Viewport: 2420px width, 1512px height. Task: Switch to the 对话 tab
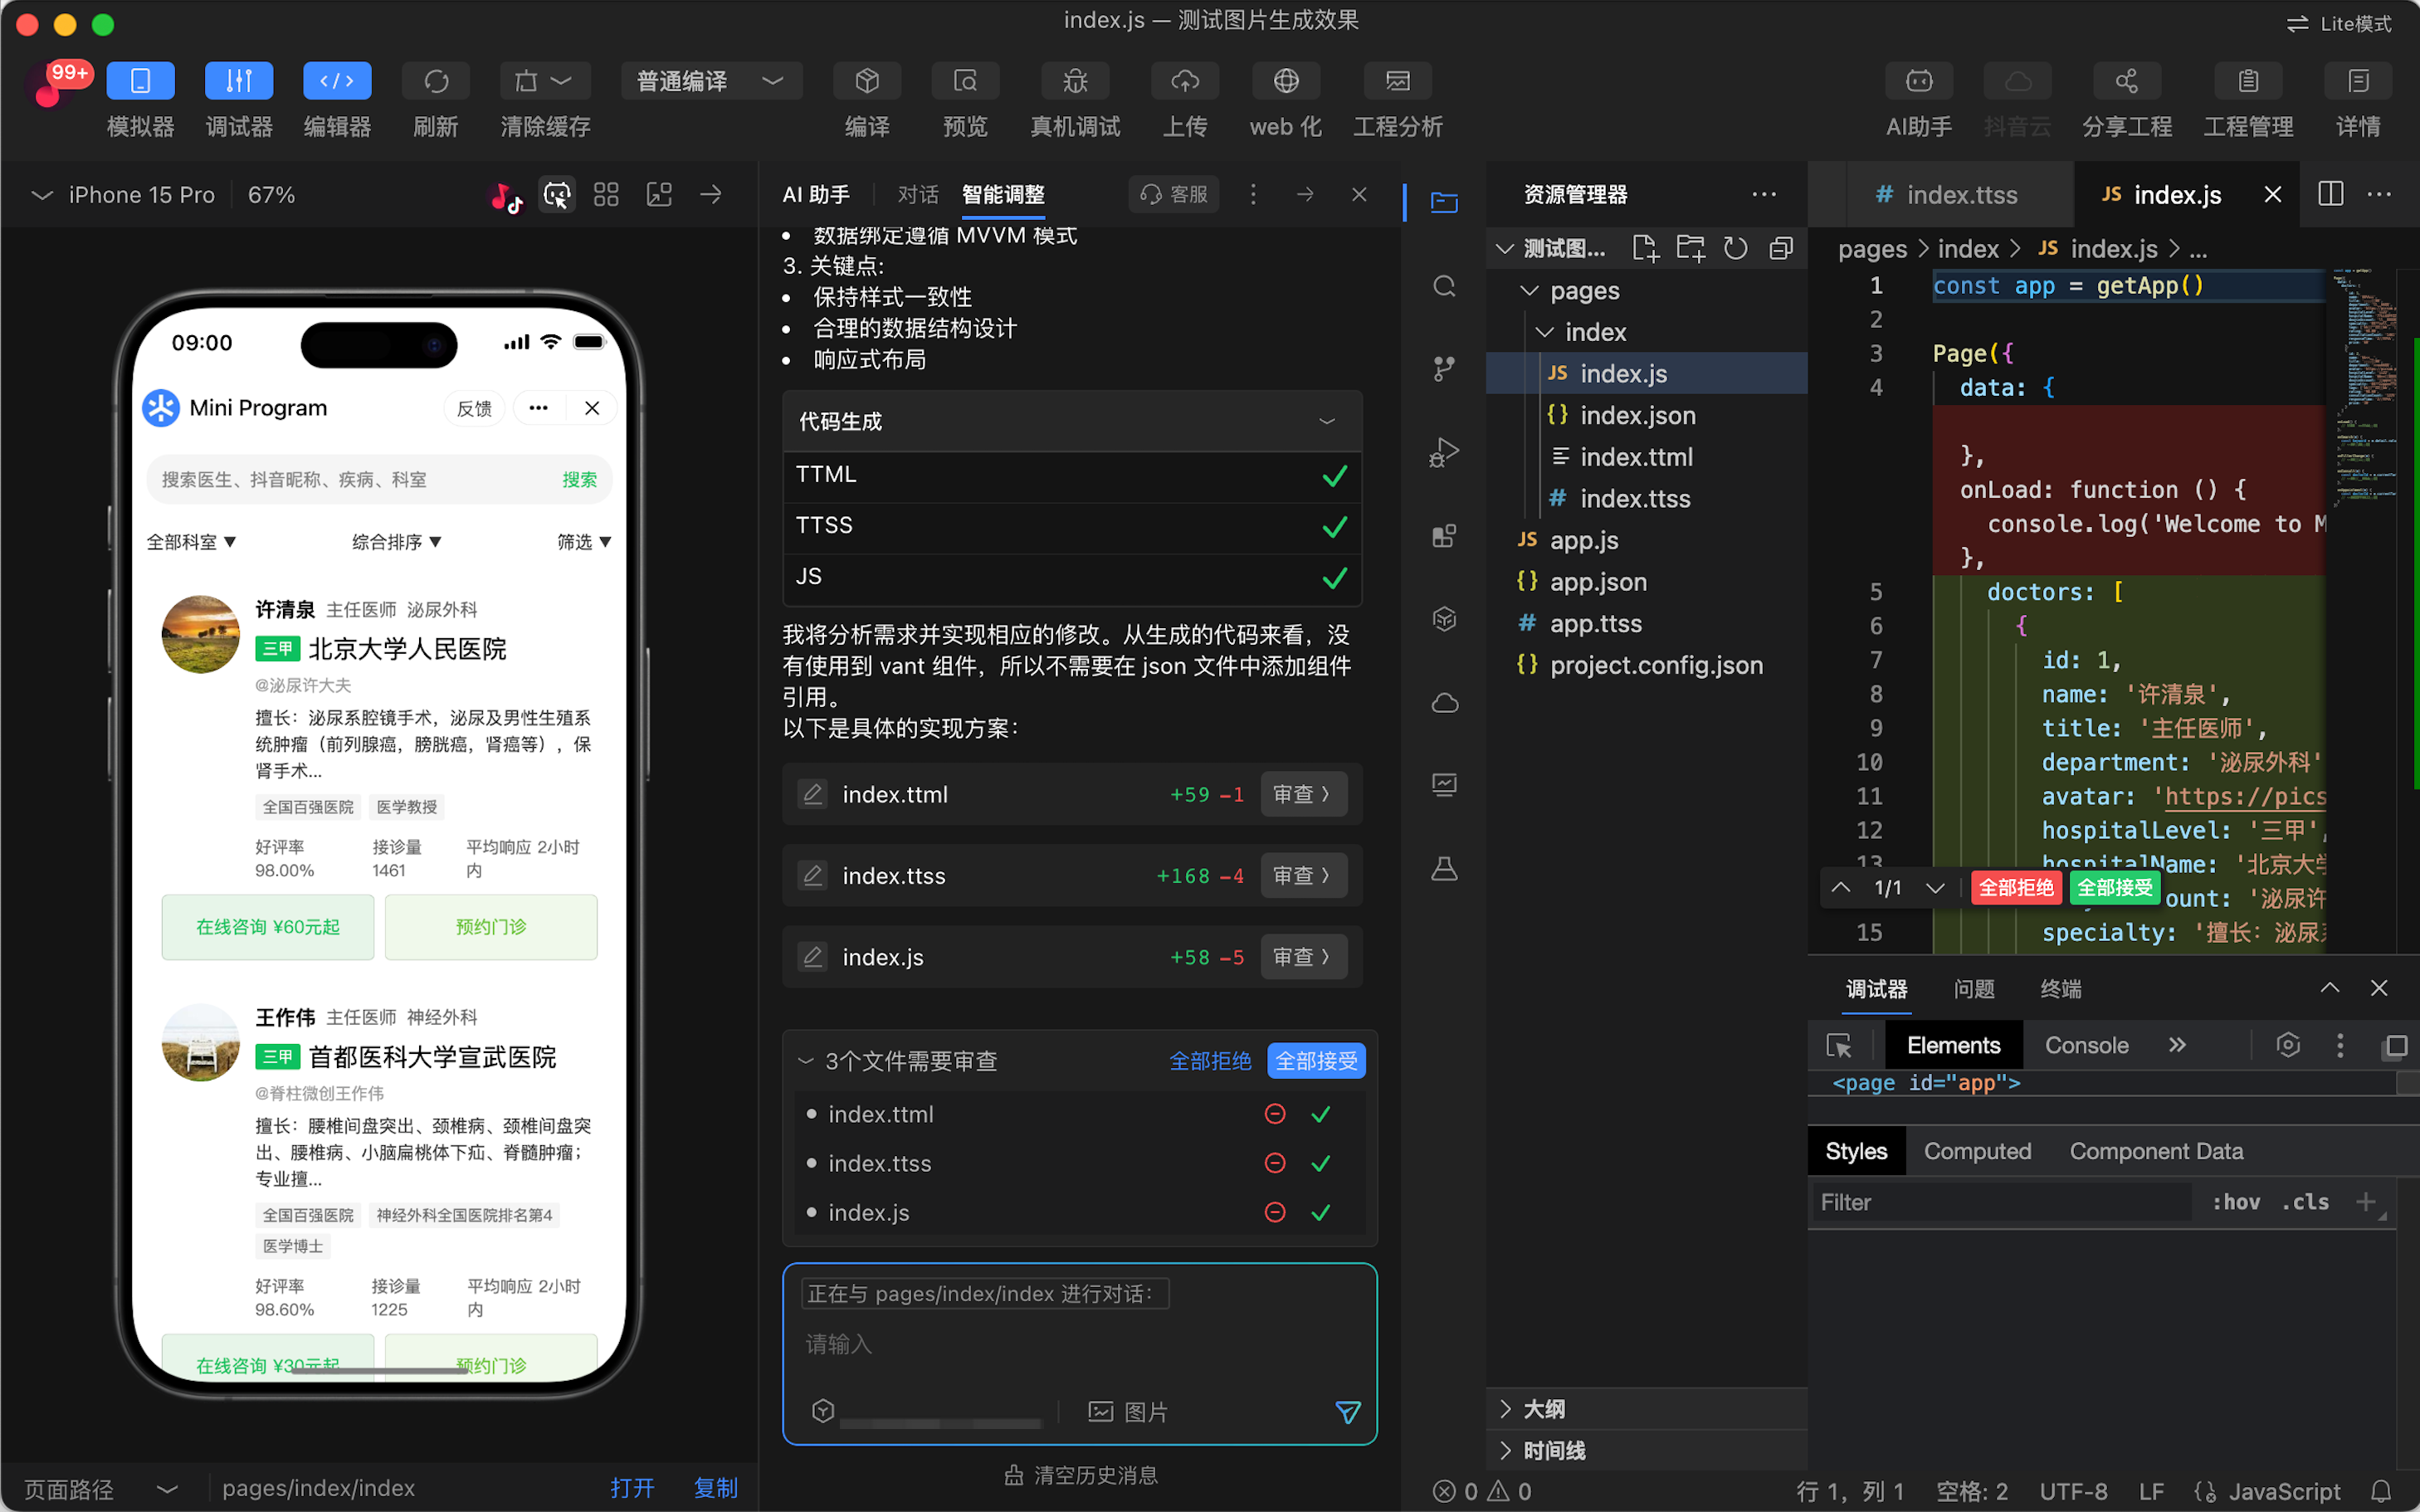pos(918,194)
